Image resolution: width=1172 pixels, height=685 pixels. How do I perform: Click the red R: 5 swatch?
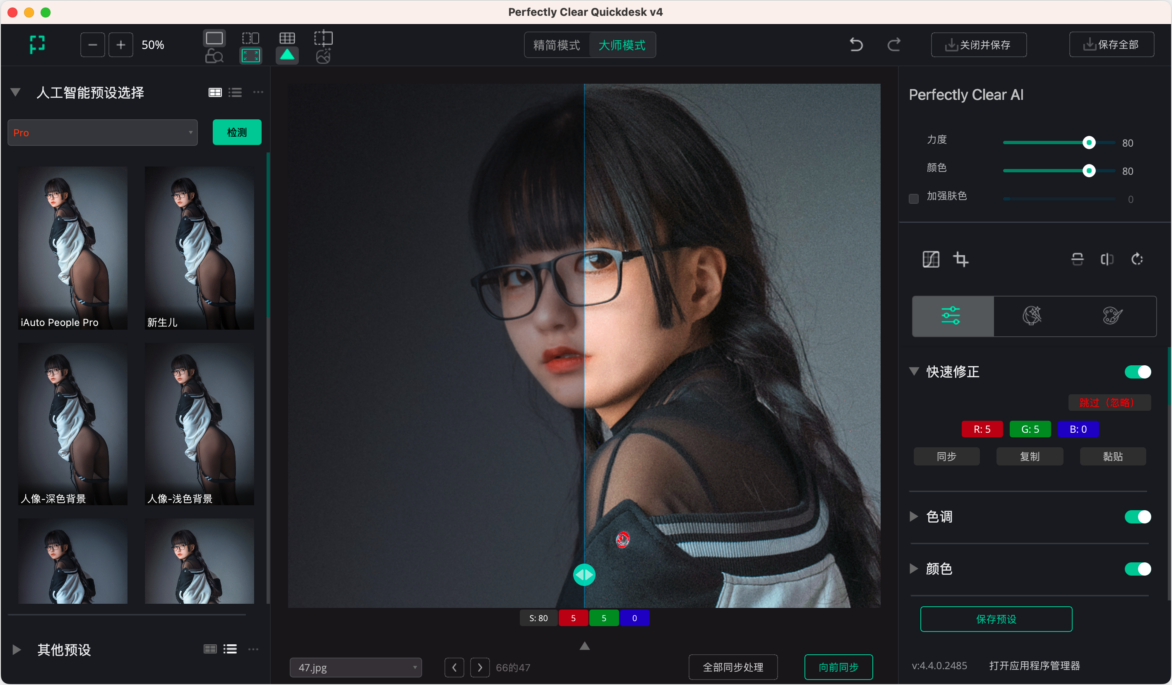click(982, 429)
